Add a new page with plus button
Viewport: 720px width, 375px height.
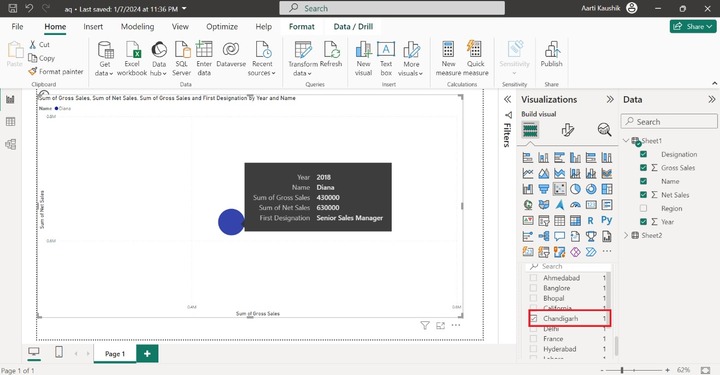tap(147, 353)
